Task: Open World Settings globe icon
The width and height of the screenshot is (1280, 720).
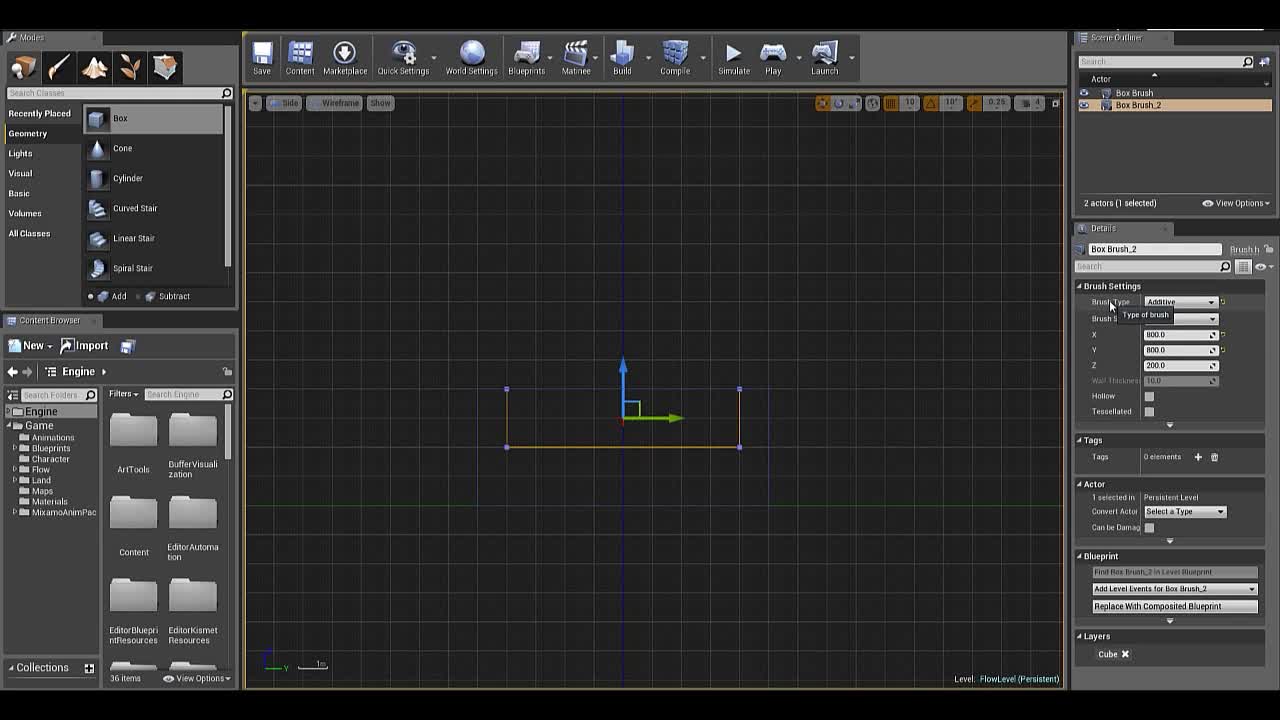Action: (471, 58)
